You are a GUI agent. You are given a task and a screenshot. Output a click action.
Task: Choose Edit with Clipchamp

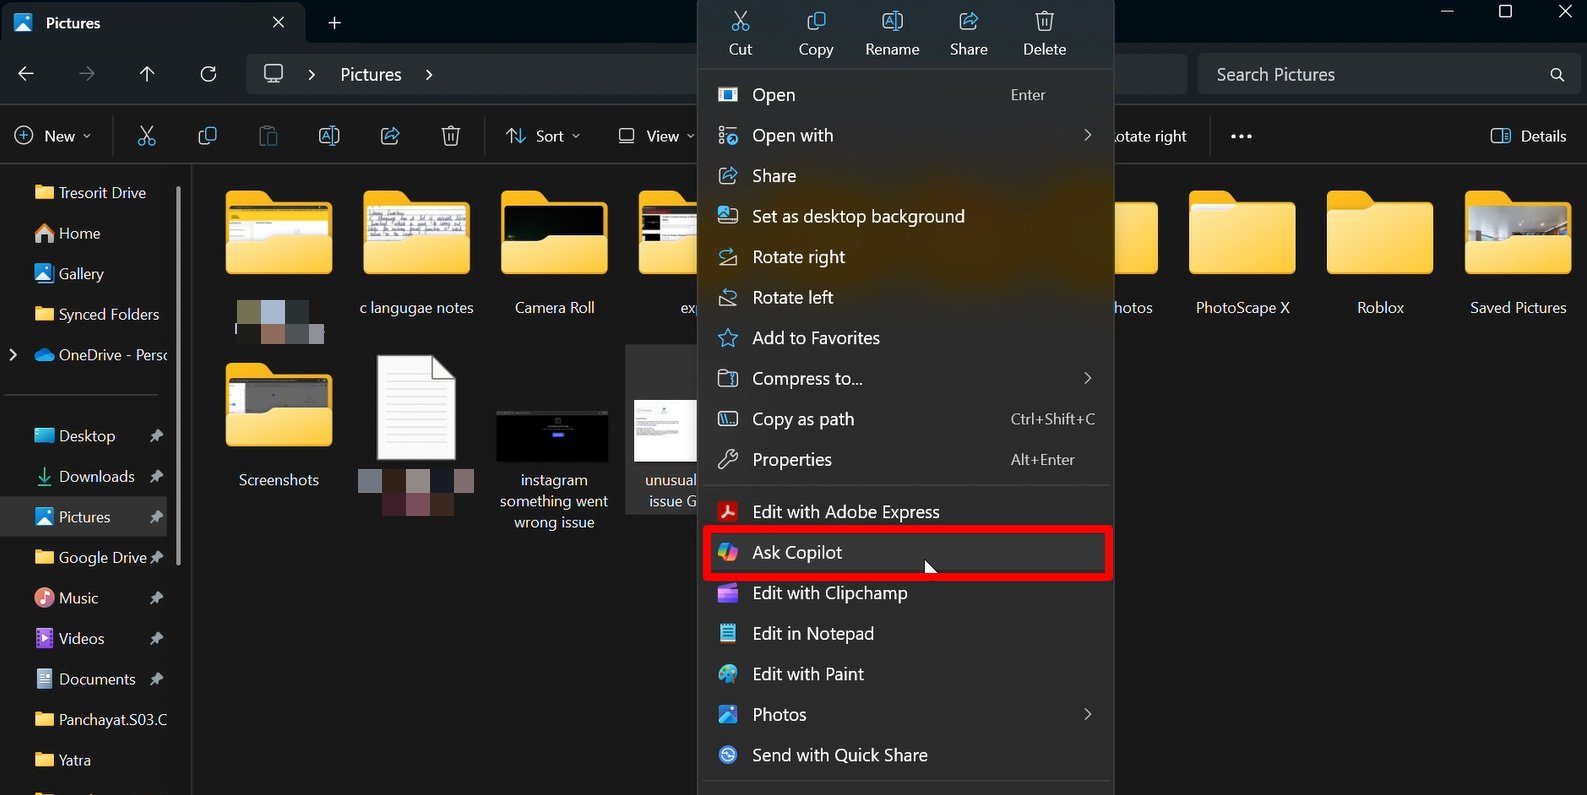coord(907,593)
